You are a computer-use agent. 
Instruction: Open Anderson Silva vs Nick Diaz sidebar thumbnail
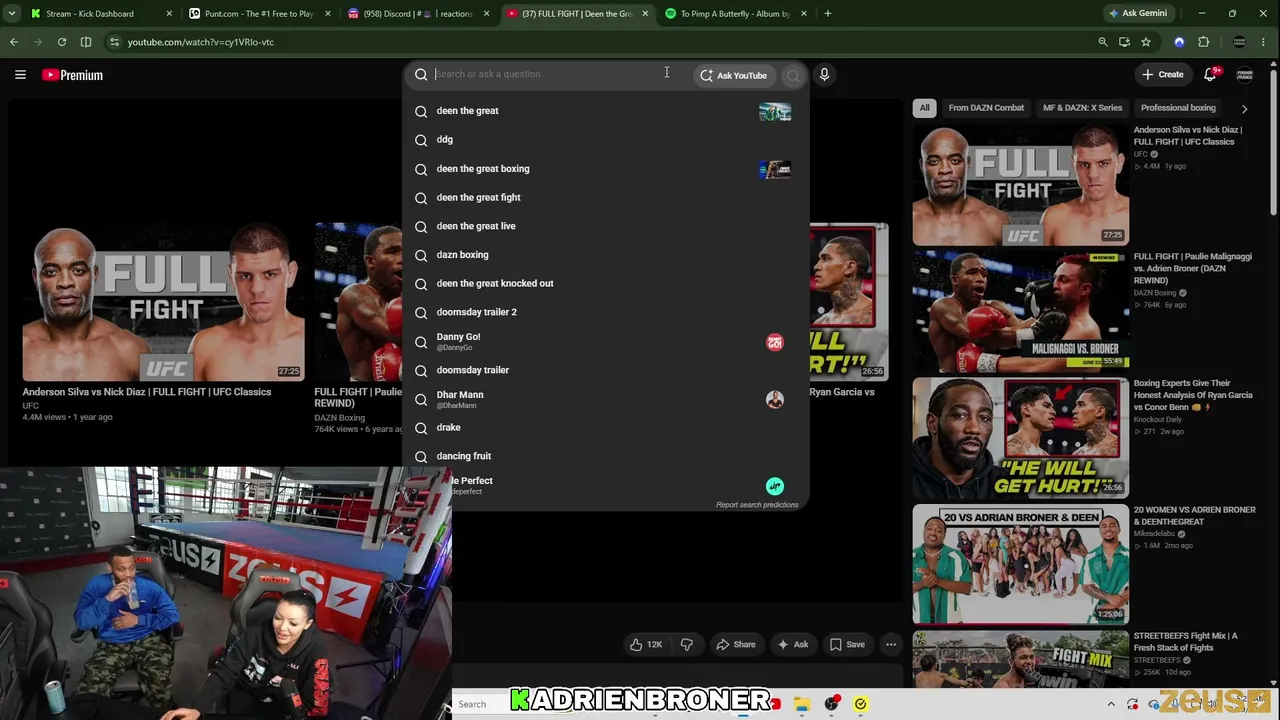coord(1020,185)
